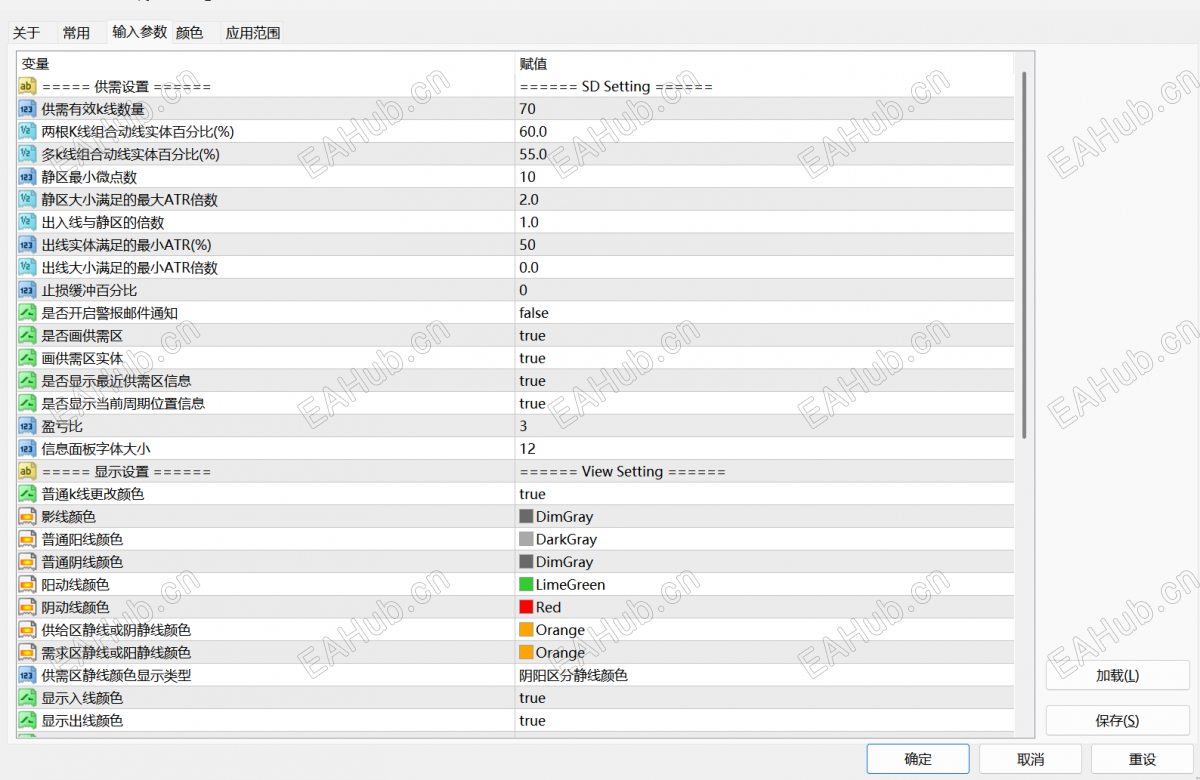Click the bool icon beside 显示入线颜色
Screen dimensions: 1200x780
[x=27, y=698]
